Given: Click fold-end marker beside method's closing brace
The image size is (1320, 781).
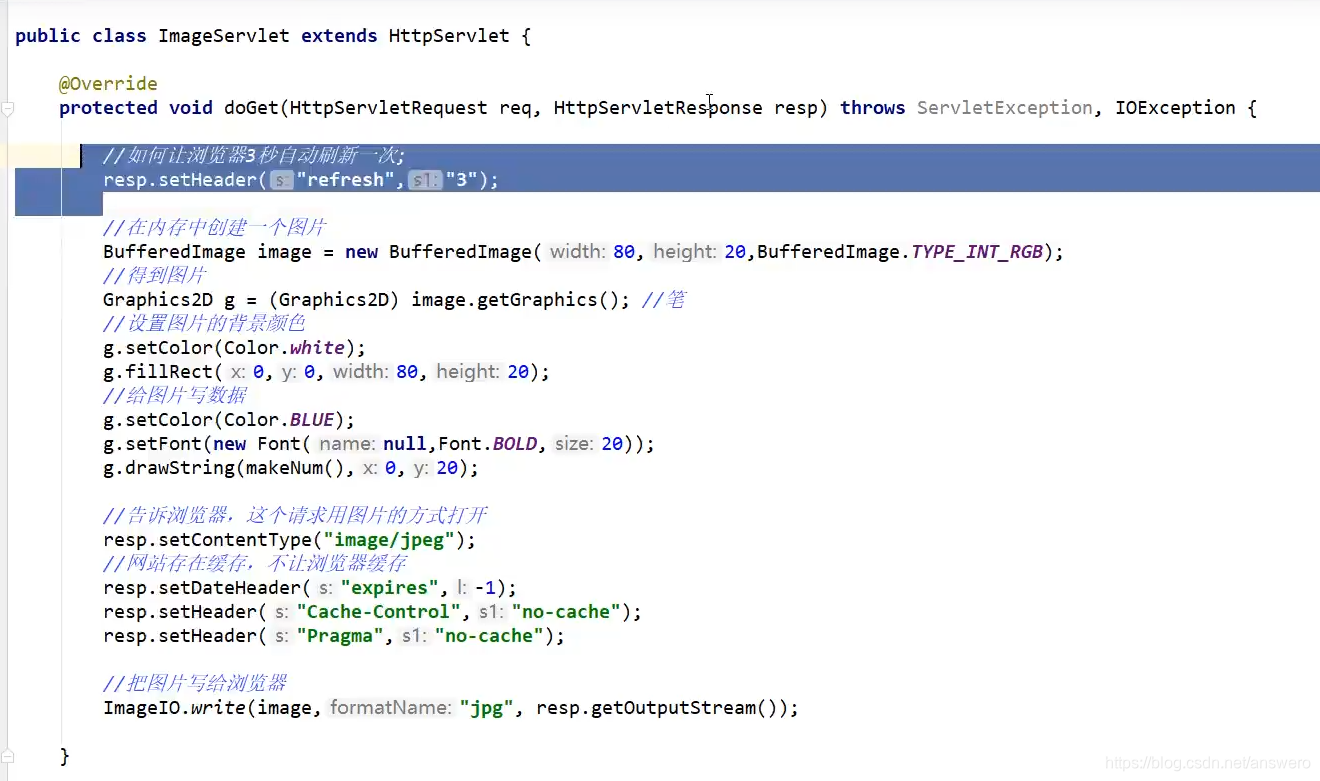Looking at the screenshot, I should click(7, 755).
